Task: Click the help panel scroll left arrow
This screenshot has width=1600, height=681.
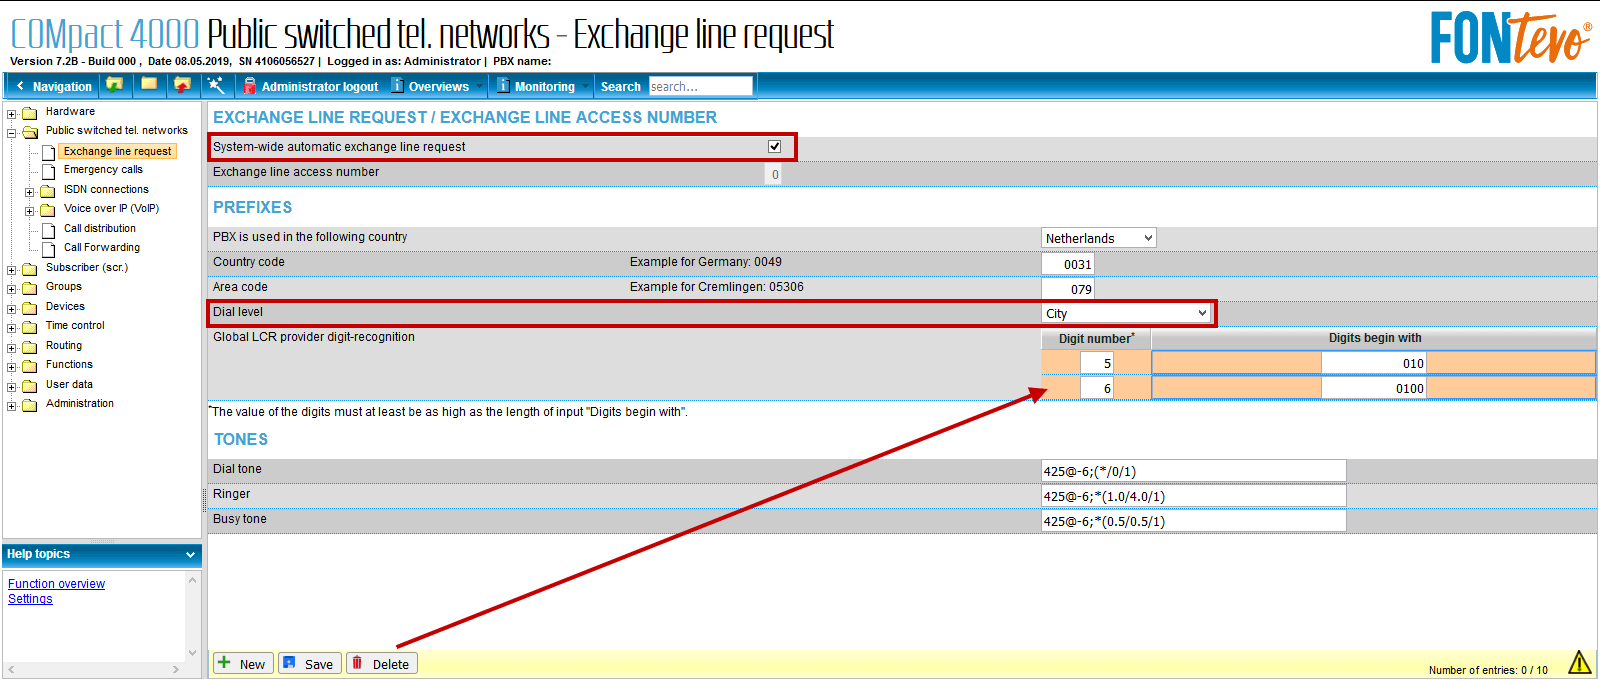Action: [x=12, y=669]
